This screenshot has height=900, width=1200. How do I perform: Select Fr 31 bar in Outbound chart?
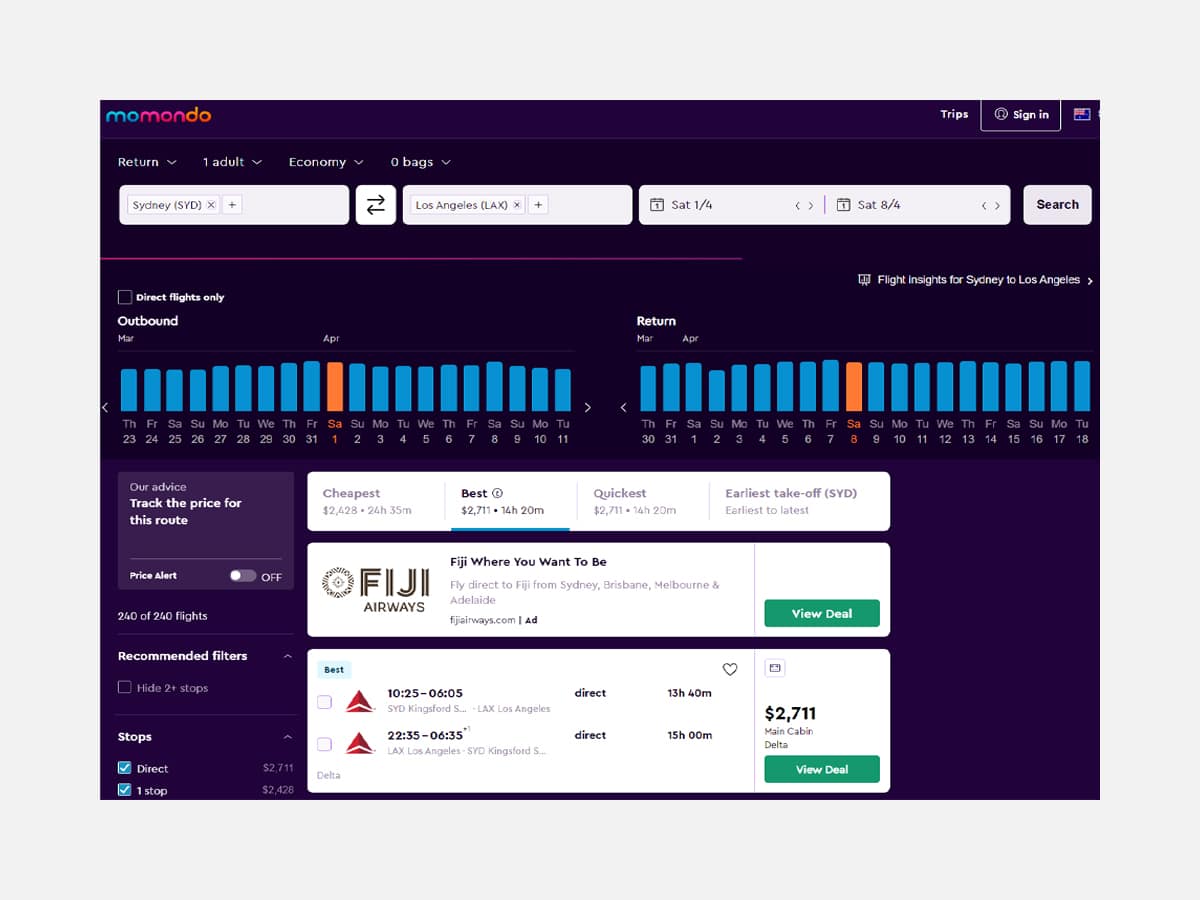coord(312,386)
